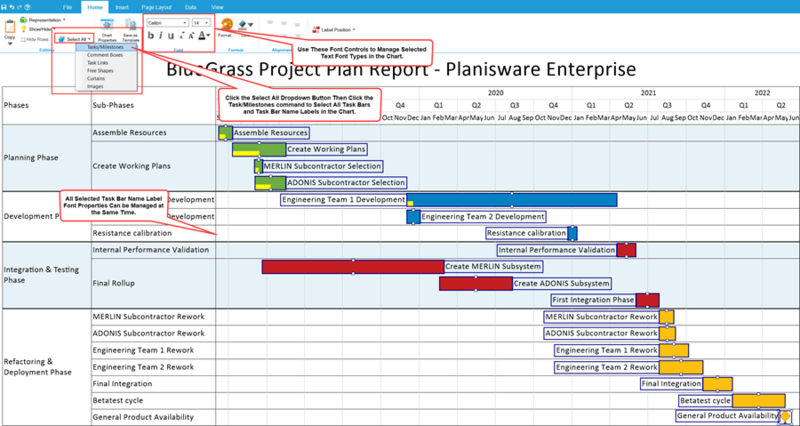Click the fill color bucket swatch

(x=243, y=24)
